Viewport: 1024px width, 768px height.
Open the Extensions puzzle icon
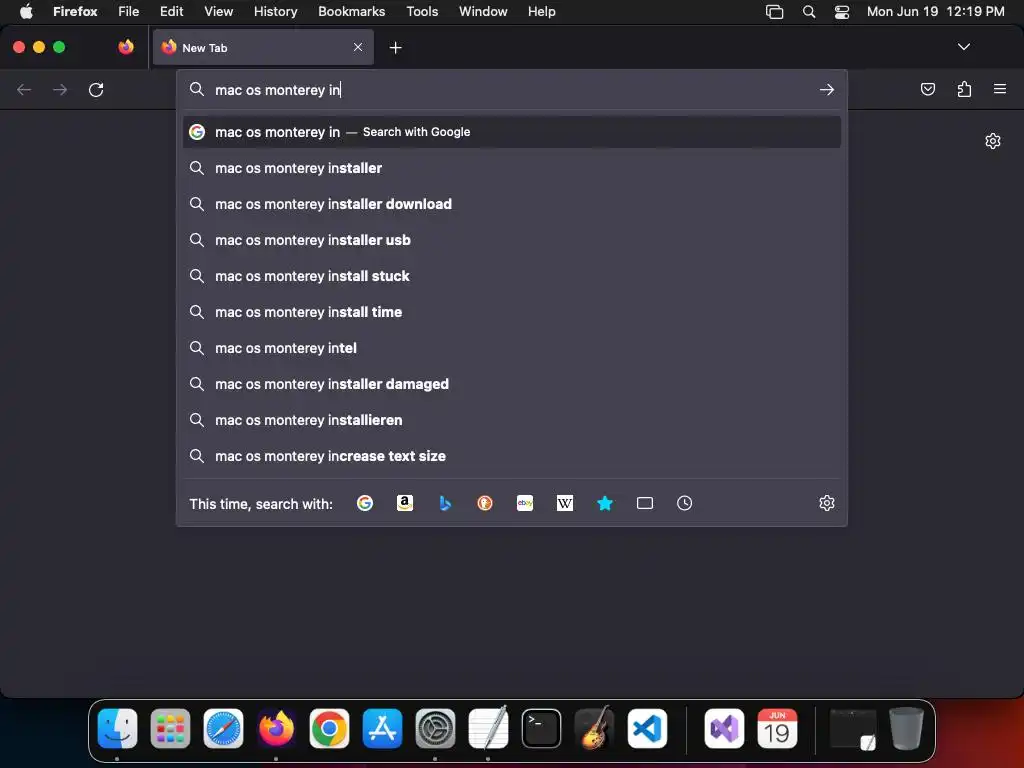coord(964,89)
